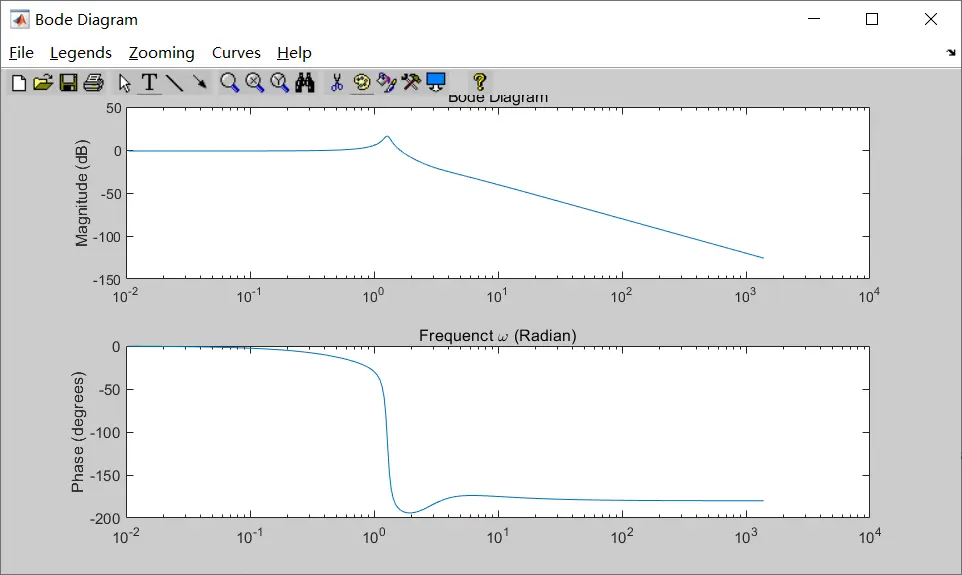Viewport: 962px width, 575px height.
Task: Activate the first magnifier zoom tool
Action: (x=230, y=83)
